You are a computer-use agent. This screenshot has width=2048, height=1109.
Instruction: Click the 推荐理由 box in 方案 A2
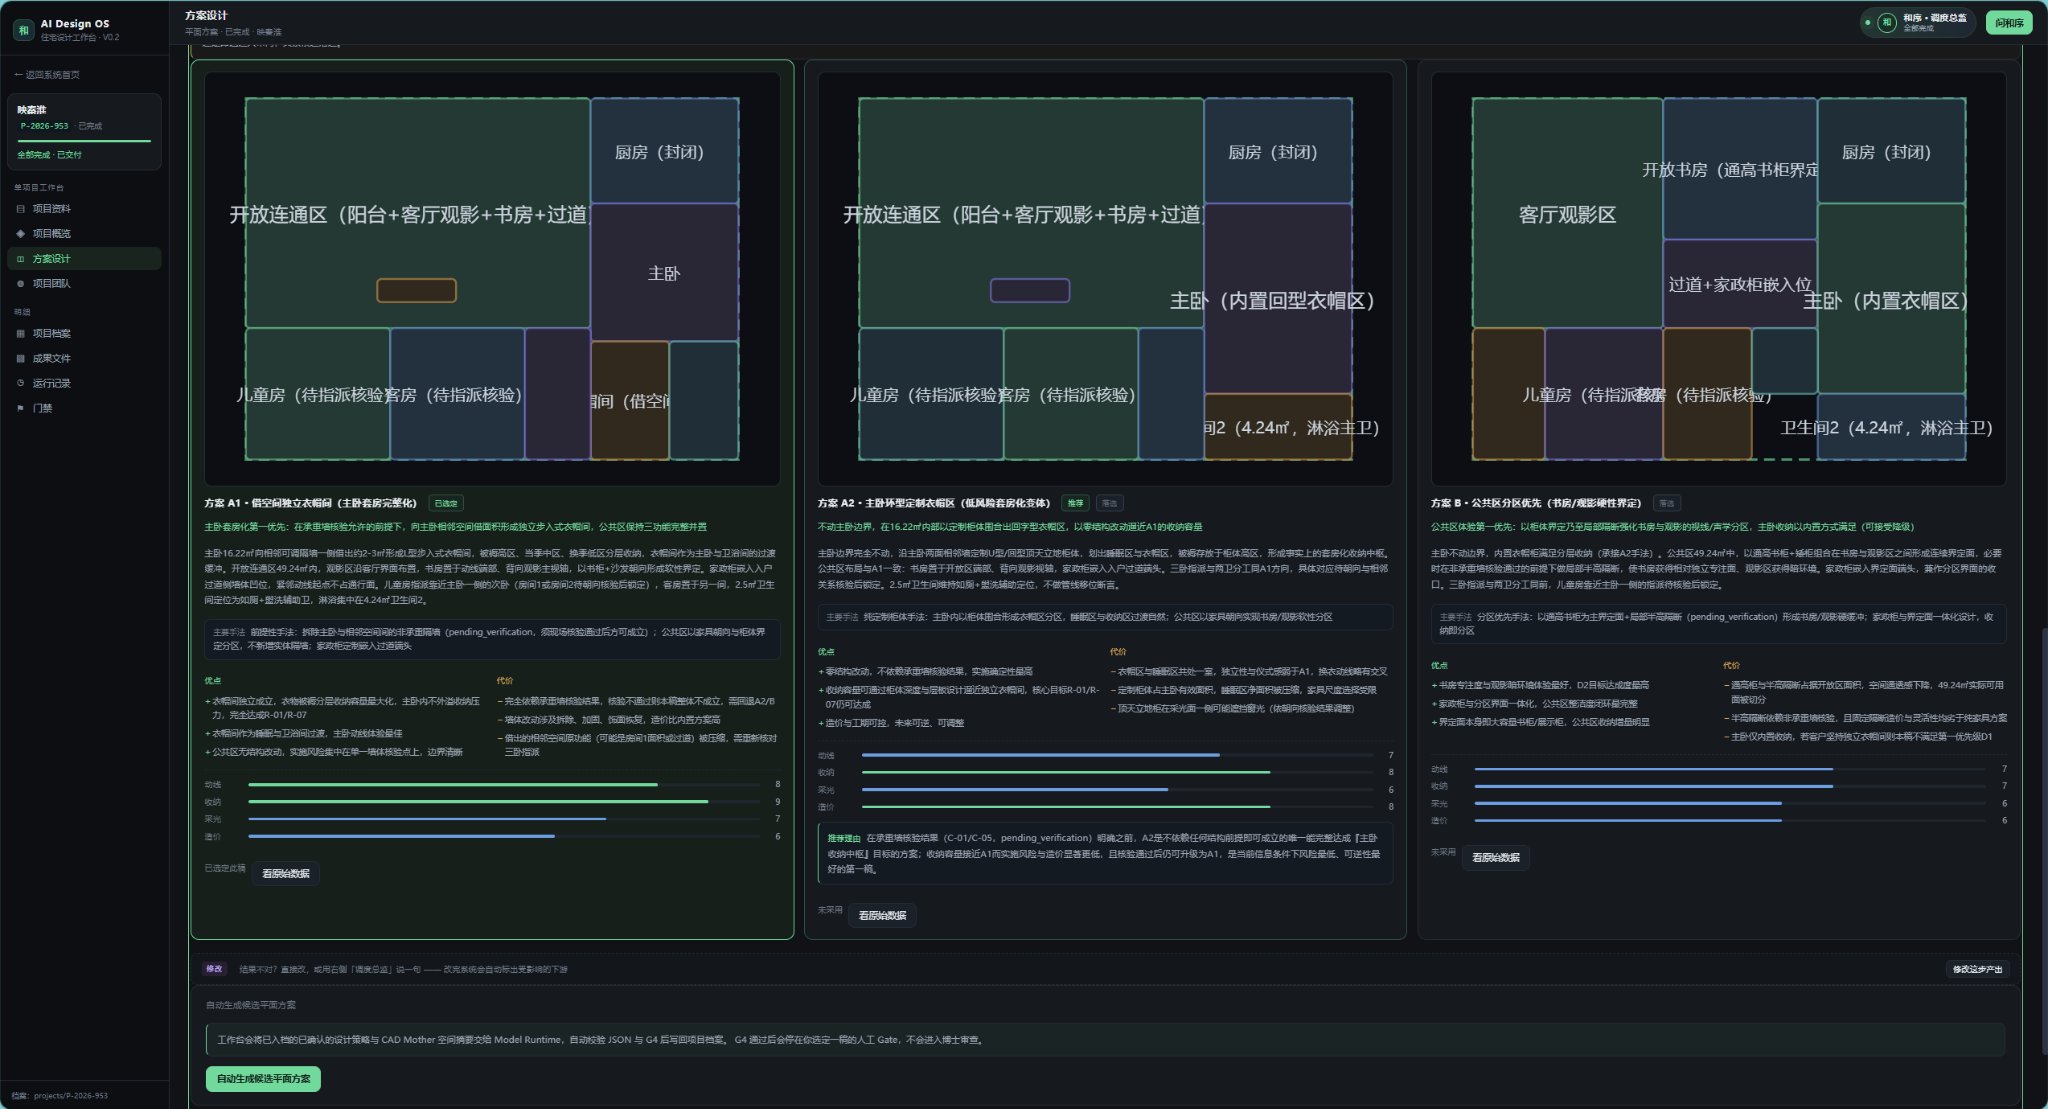(x=1105, y=854)
